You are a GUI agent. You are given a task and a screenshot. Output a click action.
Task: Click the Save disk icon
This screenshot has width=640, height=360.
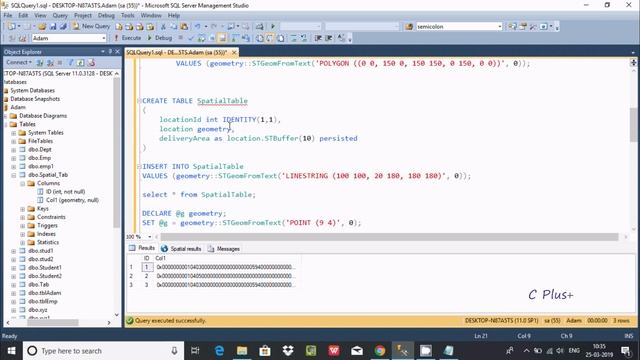[53, 27]
